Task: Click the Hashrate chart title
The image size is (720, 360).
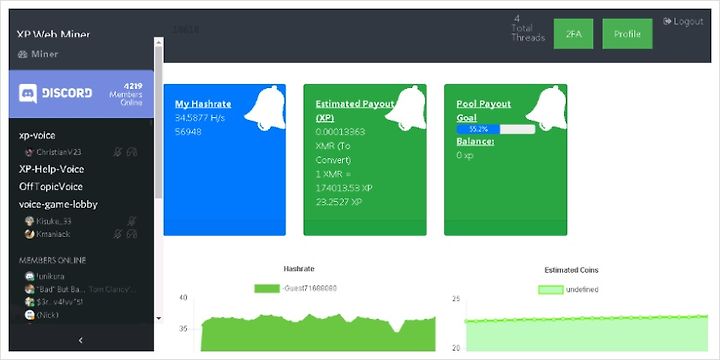Action: (x=299, y=269)
